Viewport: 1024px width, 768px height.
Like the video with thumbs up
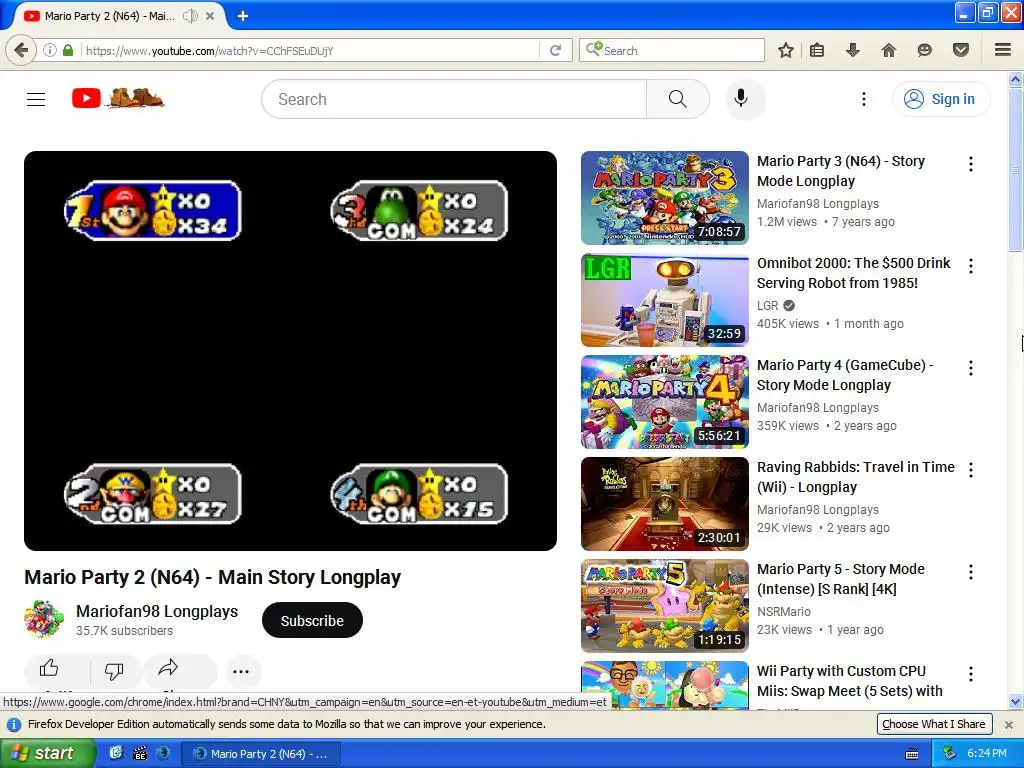coord(49,668)
